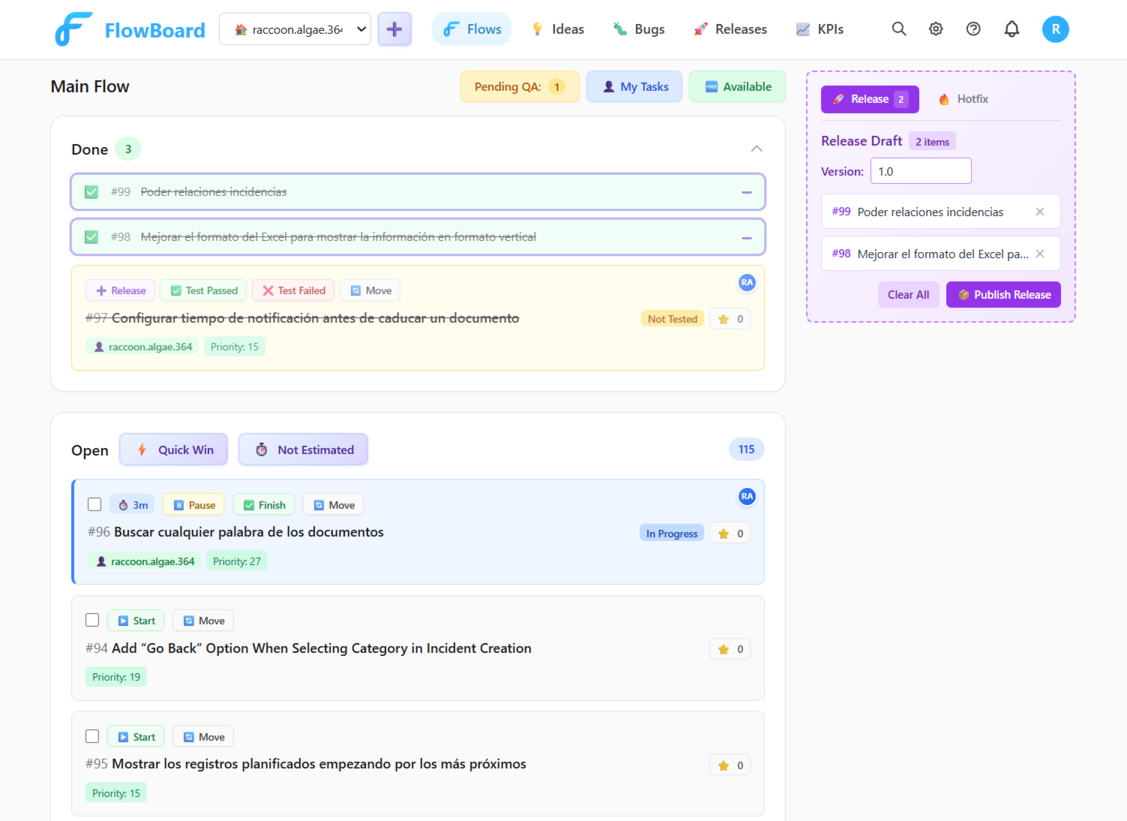This screenshot has height=821, width=1127.
Task: Publish the release draft
Action: point(1003,295)
